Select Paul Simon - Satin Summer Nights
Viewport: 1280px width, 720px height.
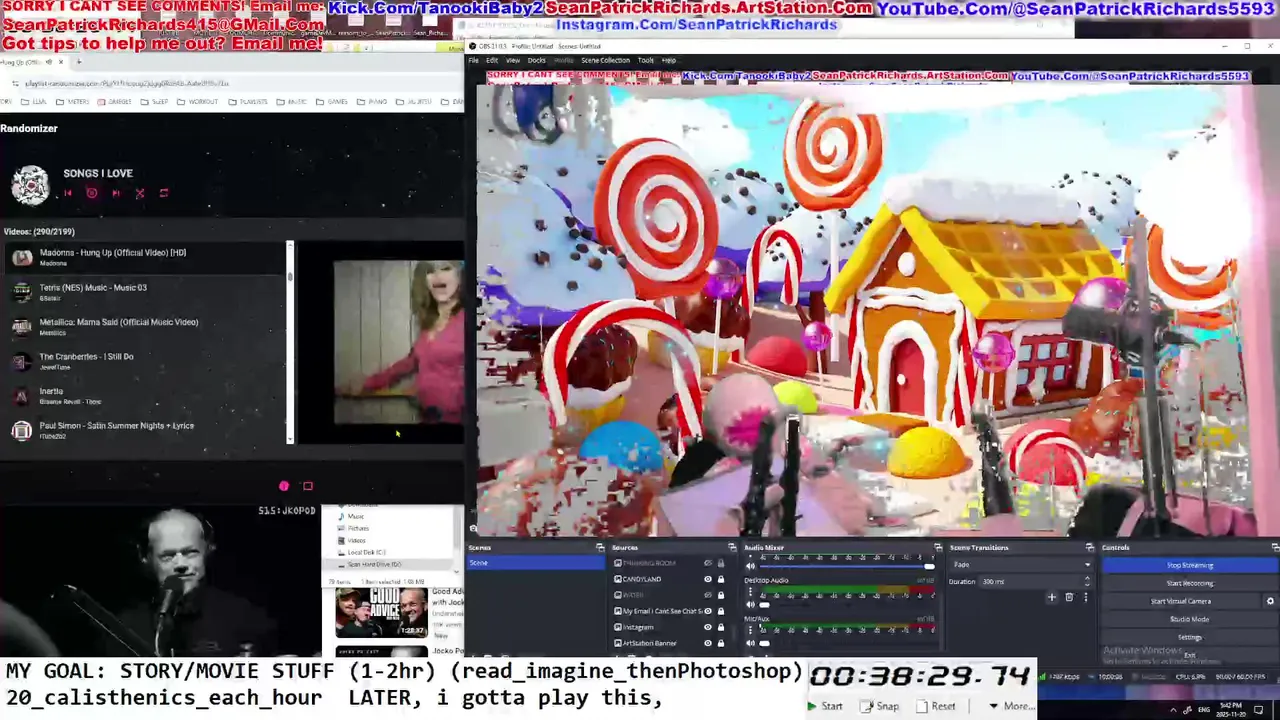click(145, 430)
